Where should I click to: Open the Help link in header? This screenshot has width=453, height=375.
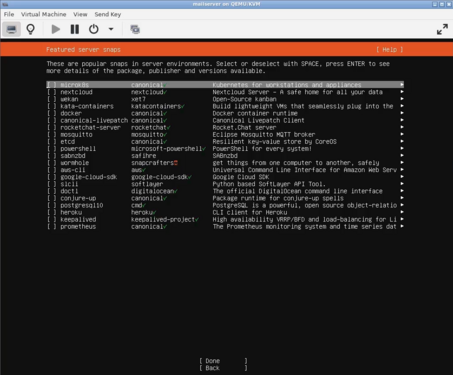(389, 50)
